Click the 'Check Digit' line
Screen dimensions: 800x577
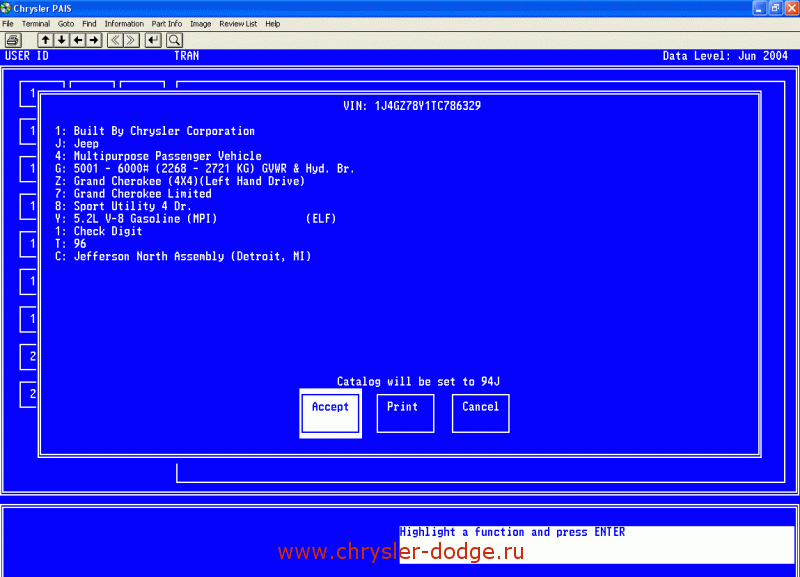98,231
